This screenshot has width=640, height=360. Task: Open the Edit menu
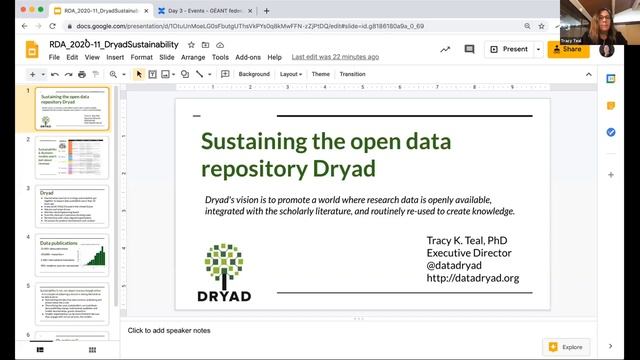pos(72,57)
